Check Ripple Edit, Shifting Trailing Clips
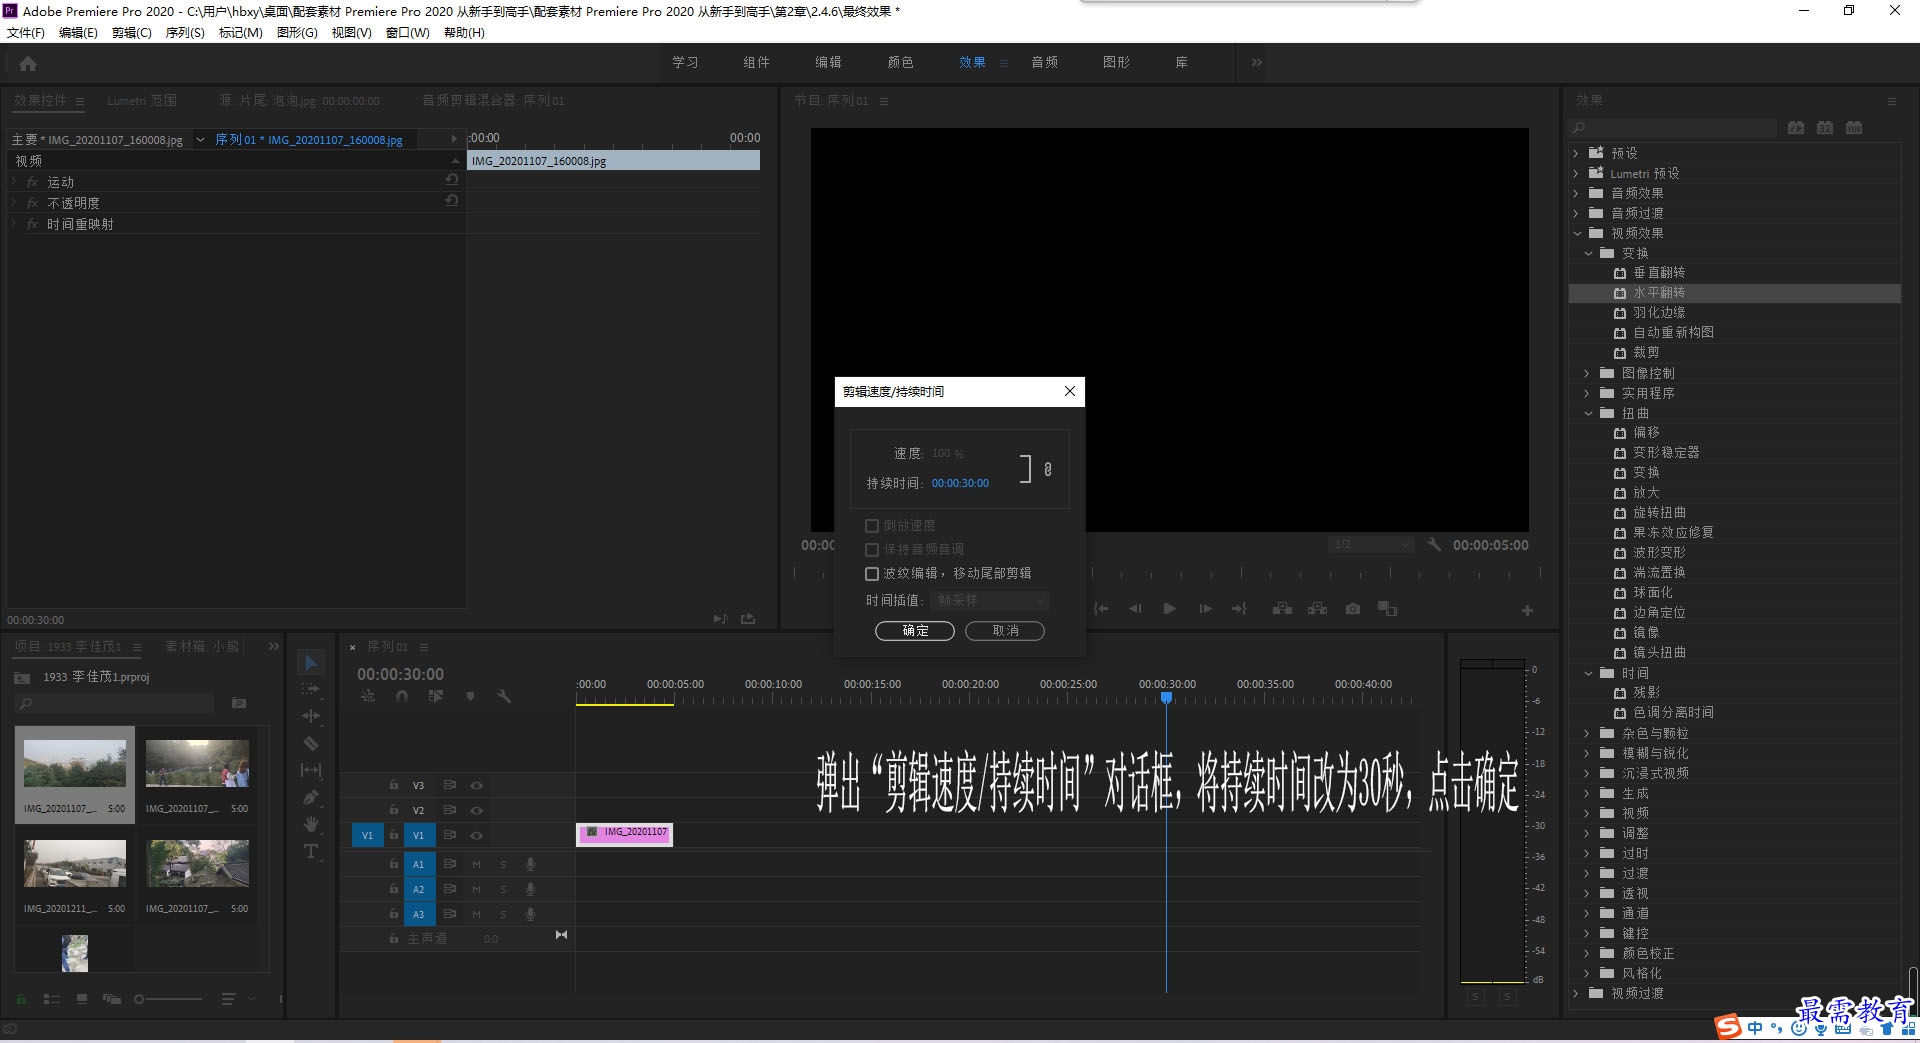The width and height of the screenshot is (1920, 1043). tap(872, 574)
